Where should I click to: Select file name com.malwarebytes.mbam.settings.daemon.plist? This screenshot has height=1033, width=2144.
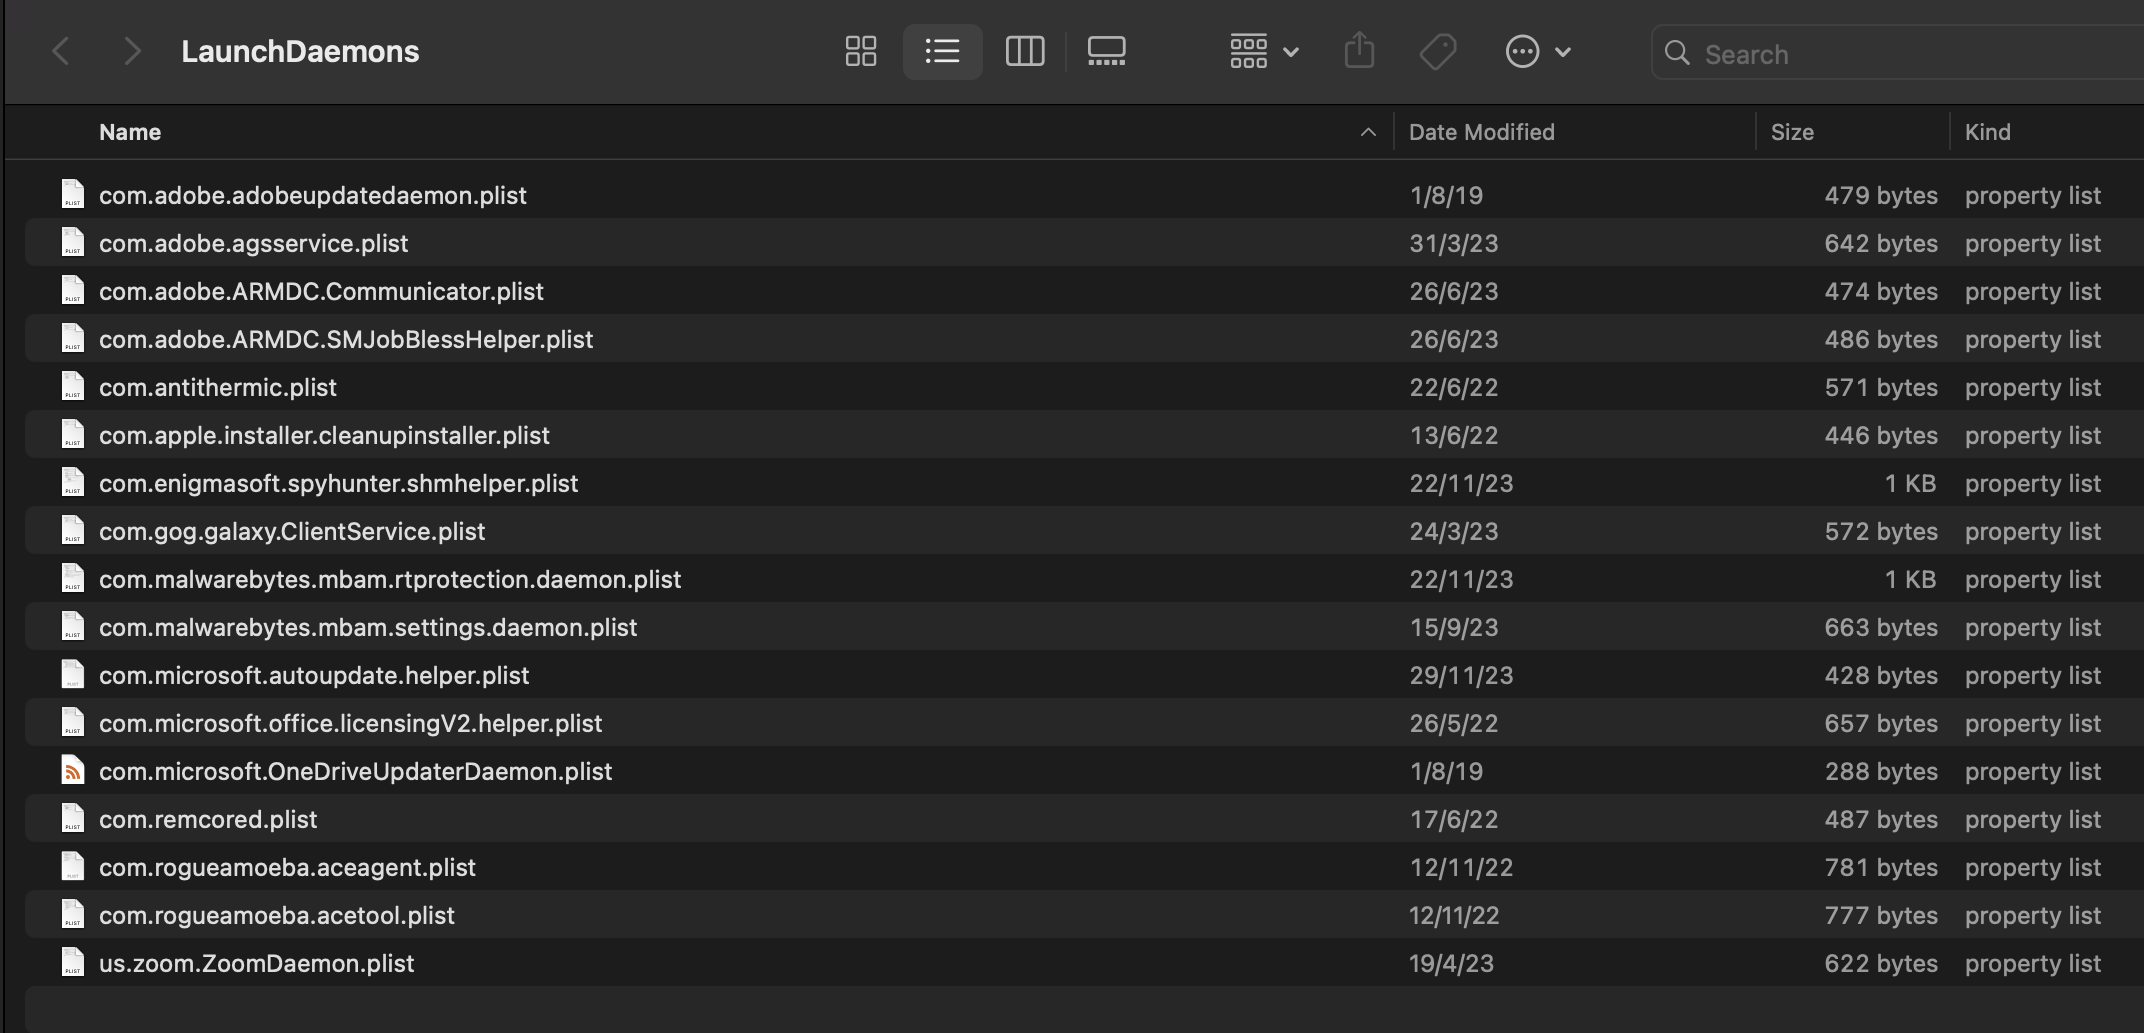pyautogui.click(x=368, y=627)
